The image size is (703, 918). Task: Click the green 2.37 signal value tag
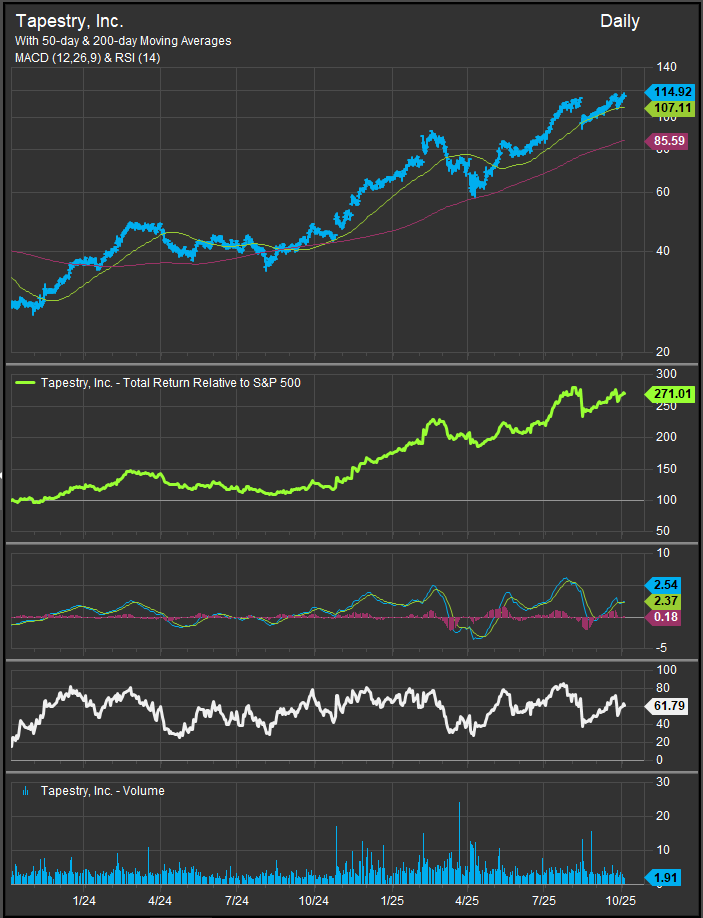[x=664, y=600]
